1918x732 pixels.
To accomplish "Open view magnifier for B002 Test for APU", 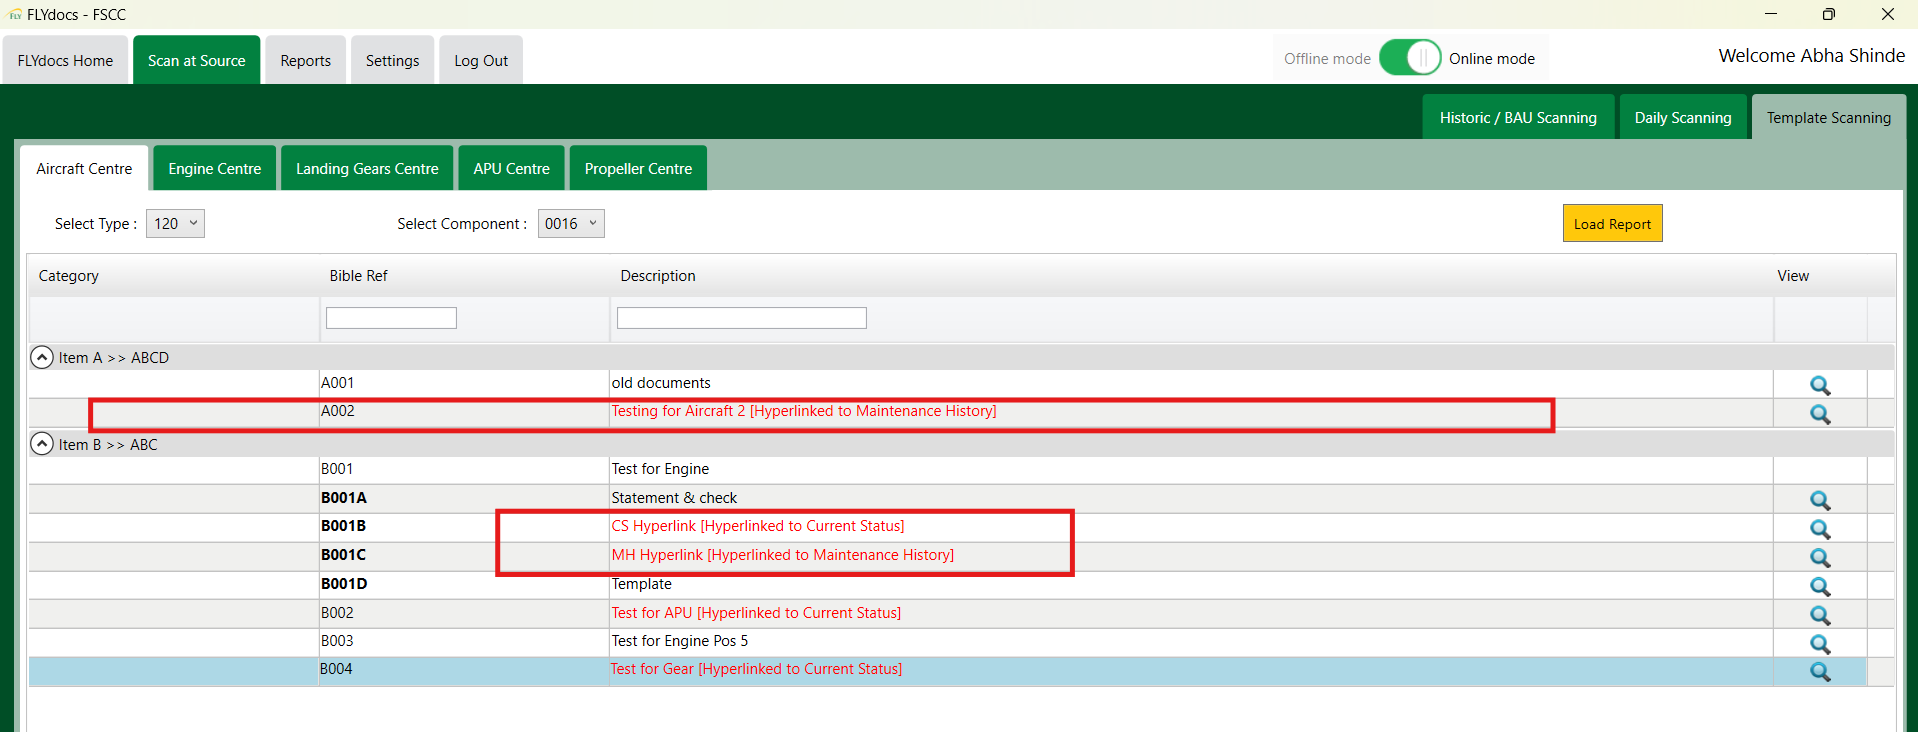I will [x=1820, y=615].
